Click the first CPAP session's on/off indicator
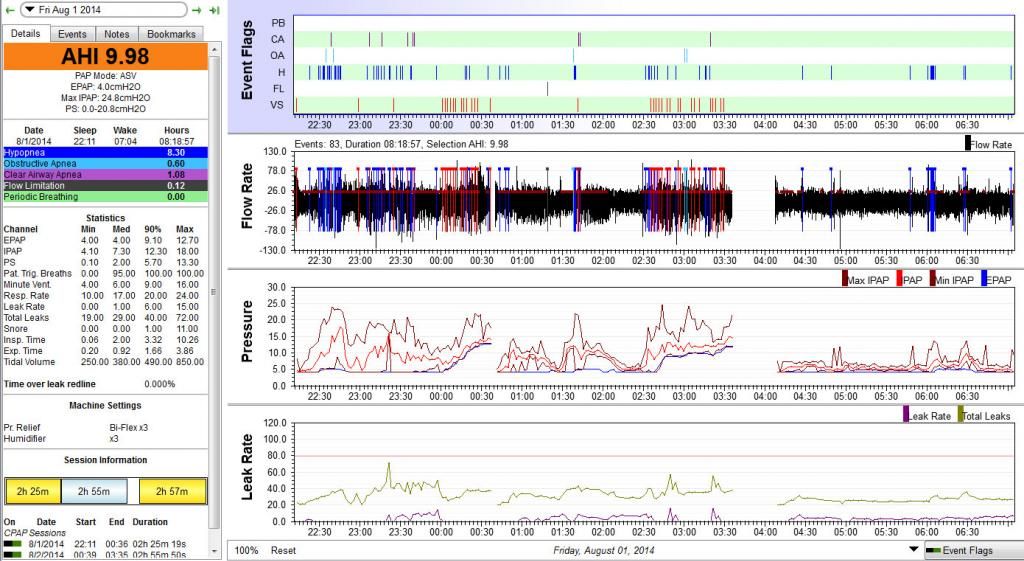The height and width of the screenshot is (561, 1024). coord(13,544)
